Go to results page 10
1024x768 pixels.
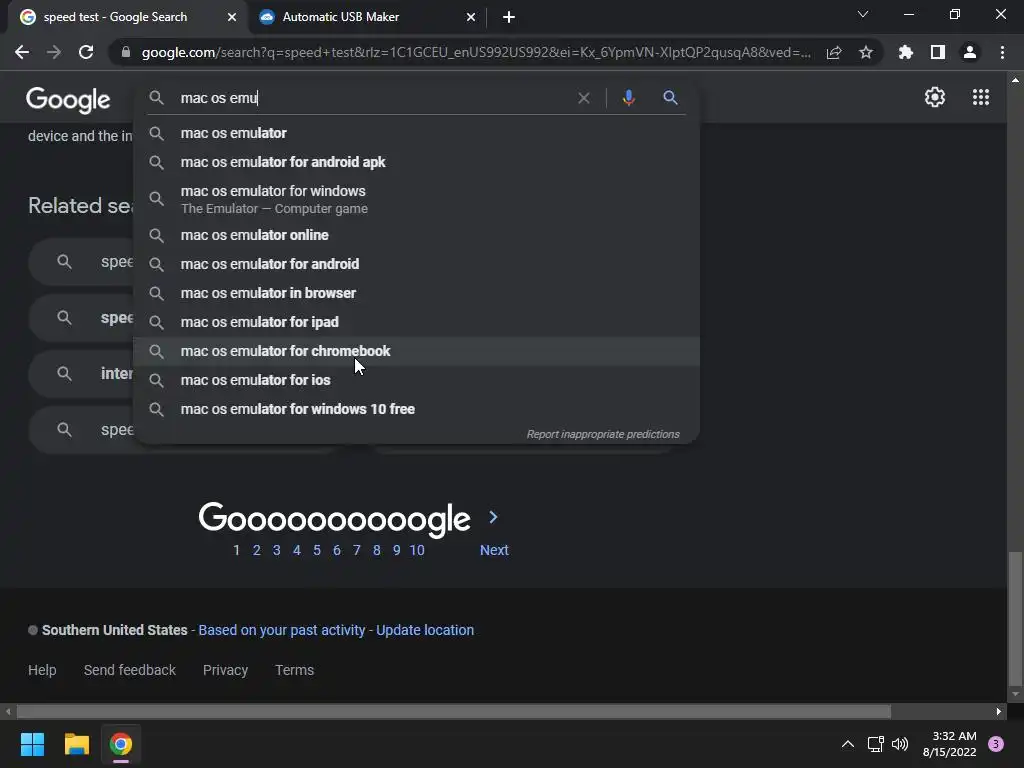(x=417, y=551)
